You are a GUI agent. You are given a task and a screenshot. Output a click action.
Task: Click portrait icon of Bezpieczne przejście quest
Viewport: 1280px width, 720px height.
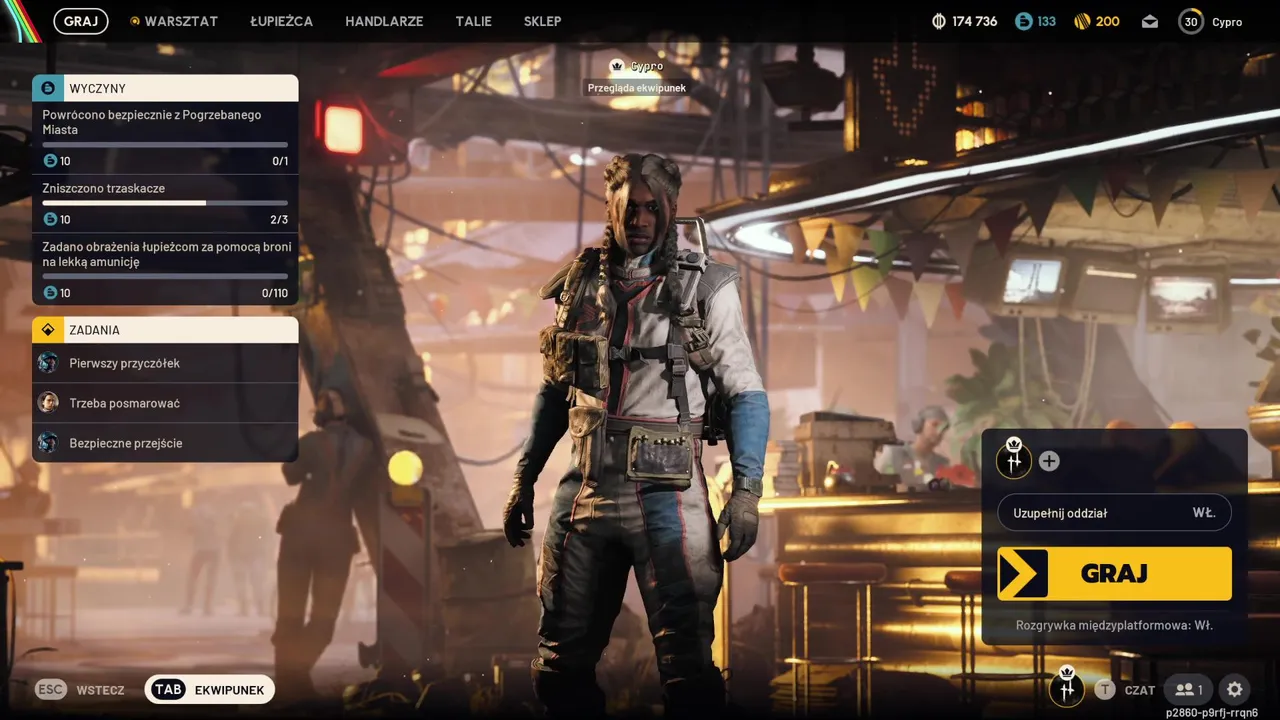[x=48, y=442]
